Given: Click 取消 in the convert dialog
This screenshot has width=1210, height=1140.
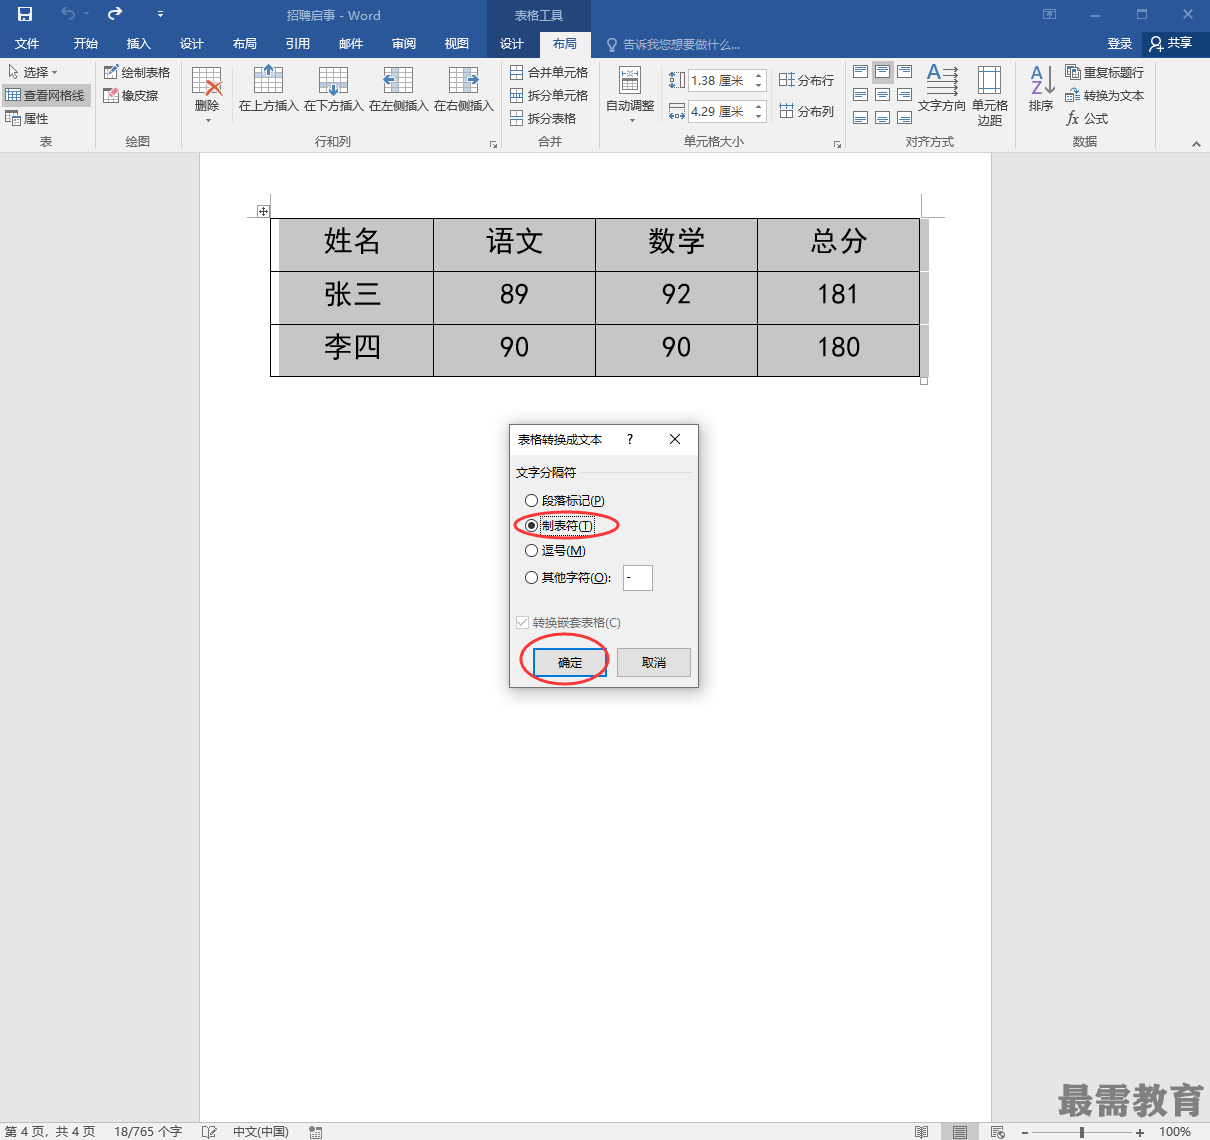Looking at the screenshot, I should pyautogui.click(x=654, y=662).
